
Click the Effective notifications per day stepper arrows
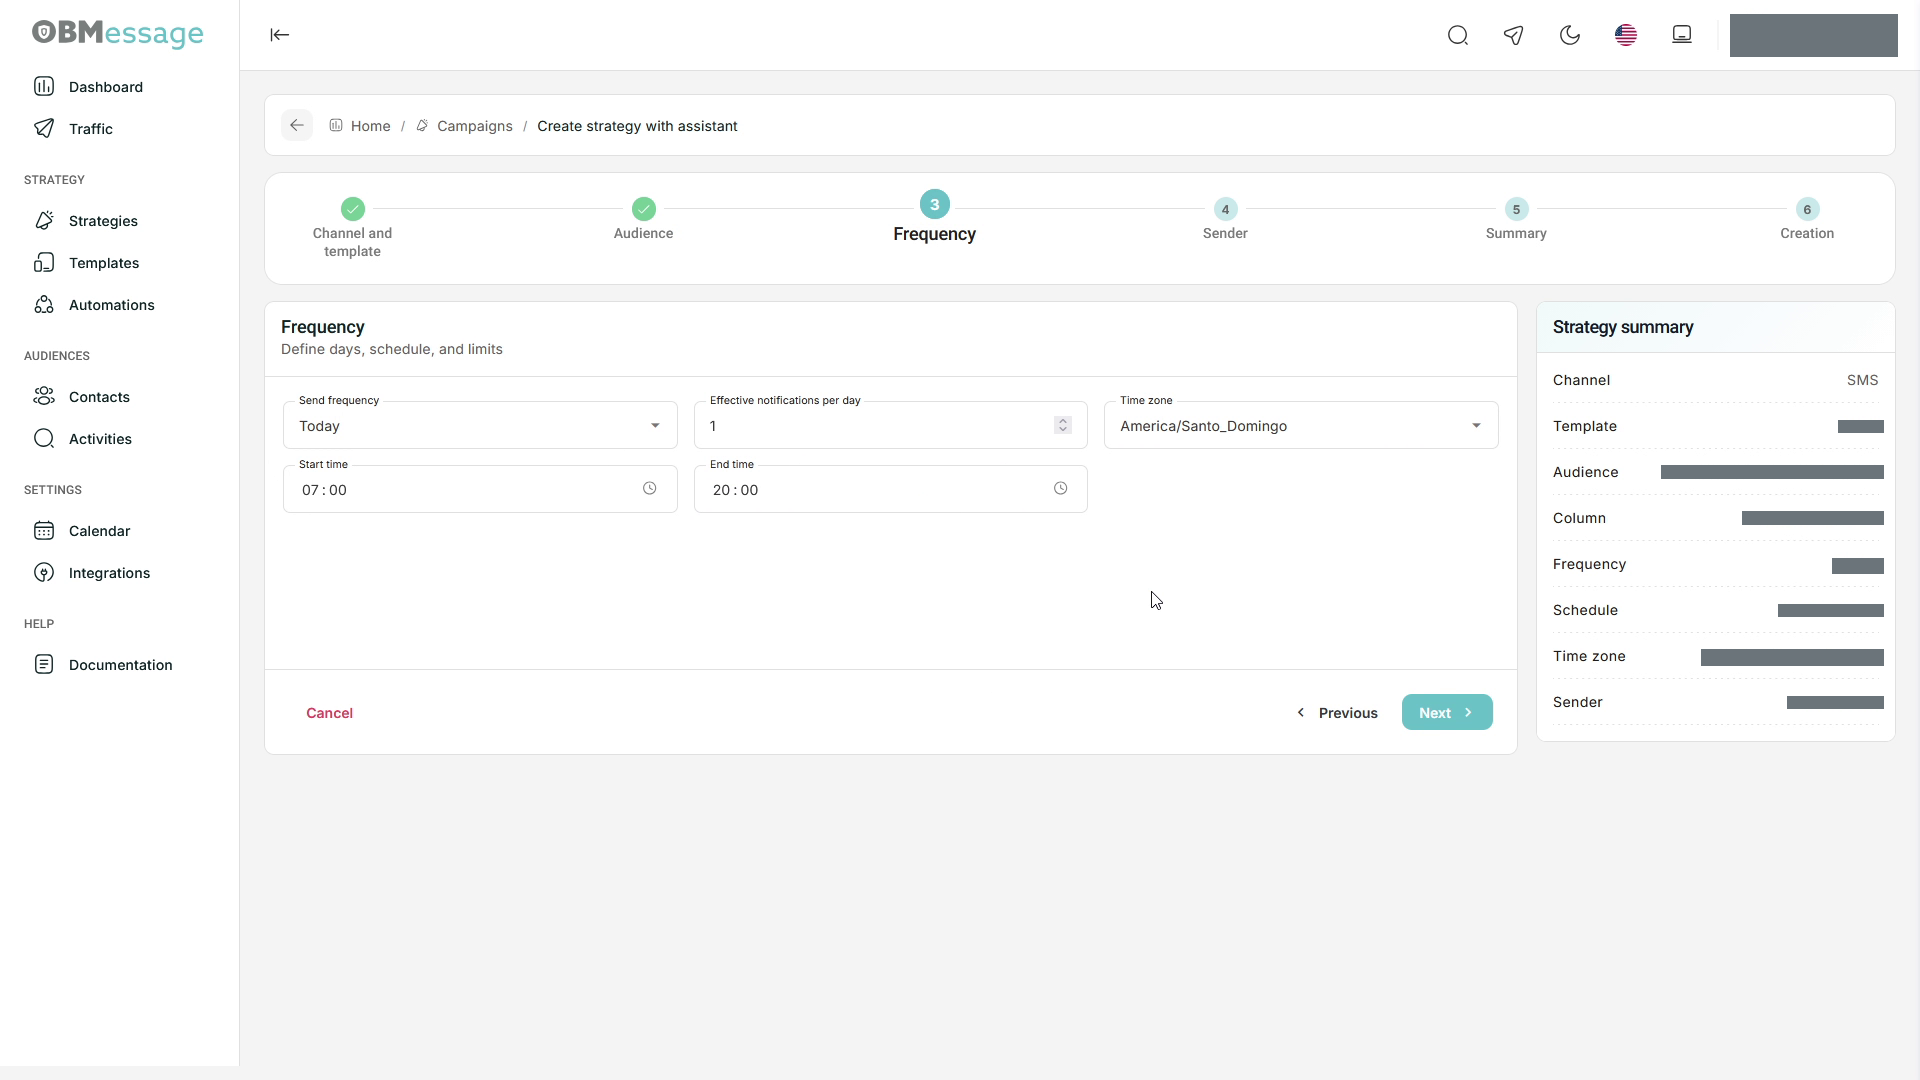pyautogui.click(x=1063, y=426)
